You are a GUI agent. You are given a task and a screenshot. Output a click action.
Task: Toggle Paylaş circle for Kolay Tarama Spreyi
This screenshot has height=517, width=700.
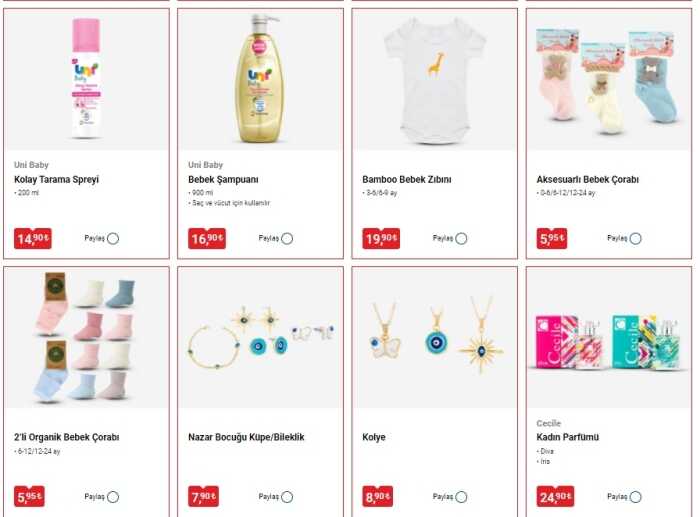click(x=113, y=238)
